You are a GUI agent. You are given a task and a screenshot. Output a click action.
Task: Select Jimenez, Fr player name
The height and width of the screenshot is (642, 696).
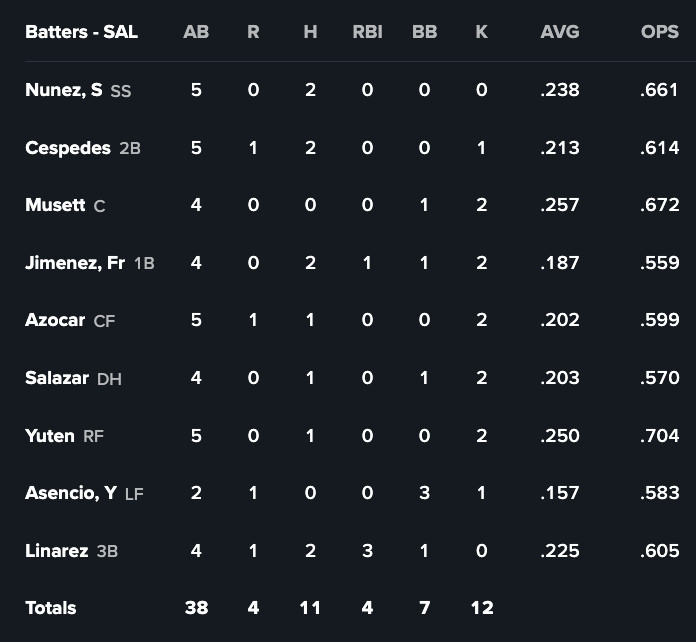click(x=75, y=263)
